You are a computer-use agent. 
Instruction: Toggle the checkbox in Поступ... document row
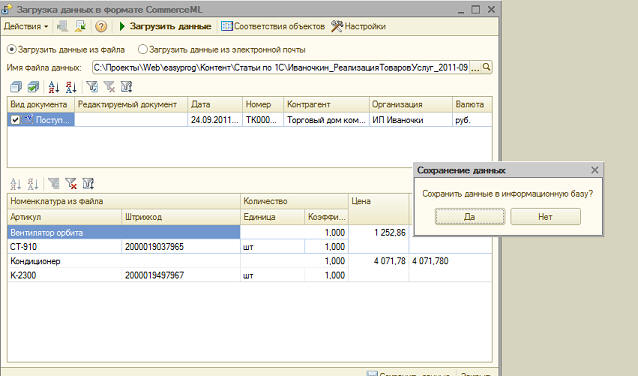point(15,120)
